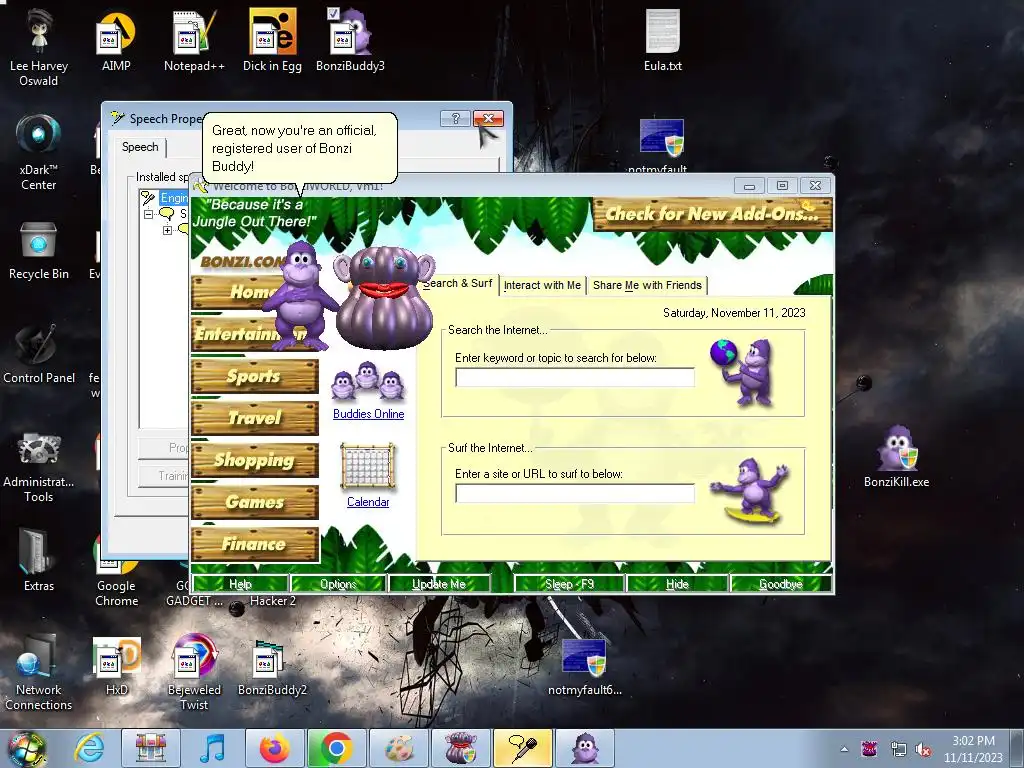Select the BonziKill.exe desktop icon
1024x768 pixels.
(x=896, y=457)
